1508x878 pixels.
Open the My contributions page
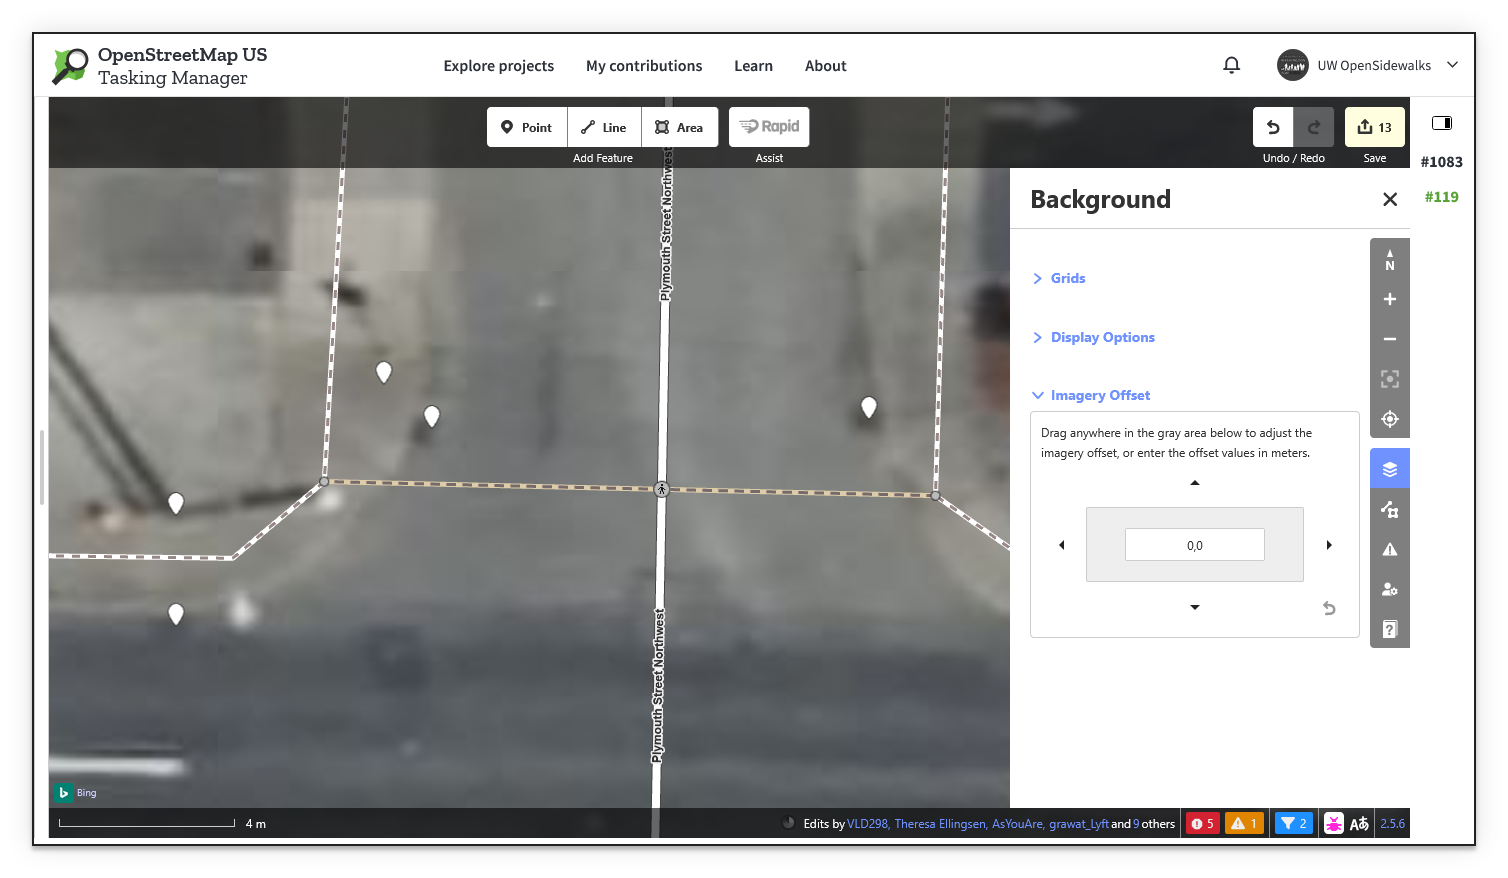pos(644,65)
